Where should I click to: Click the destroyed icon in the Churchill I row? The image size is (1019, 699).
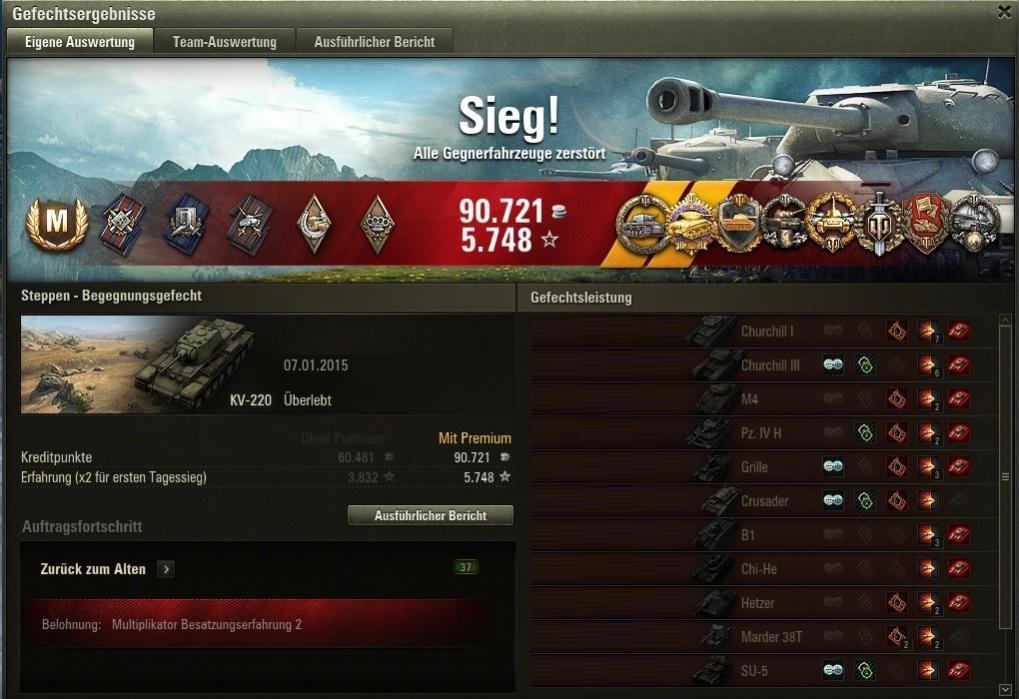(x=959, y=331)
